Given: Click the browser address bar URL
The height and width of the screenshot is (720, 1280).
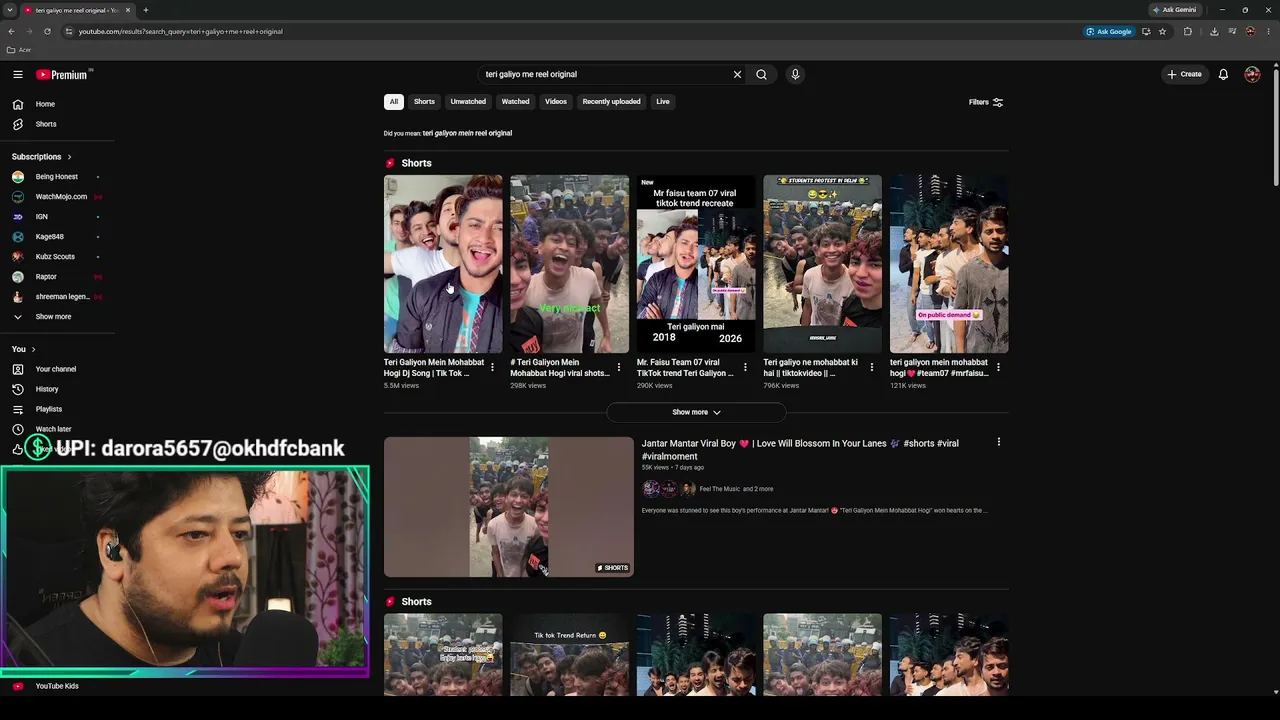Looking at the screenshot, I should click(x=181, y=31).
